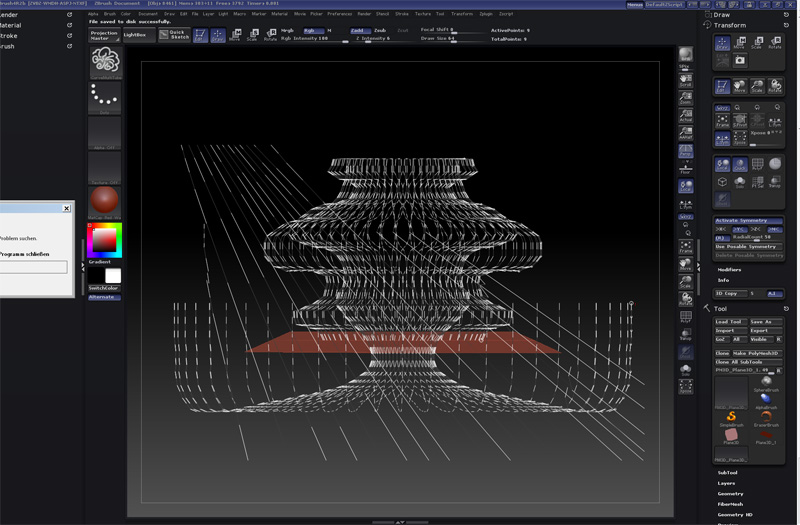Set canvas to Actual size
The image size is (800, 525).
point(685,116)
